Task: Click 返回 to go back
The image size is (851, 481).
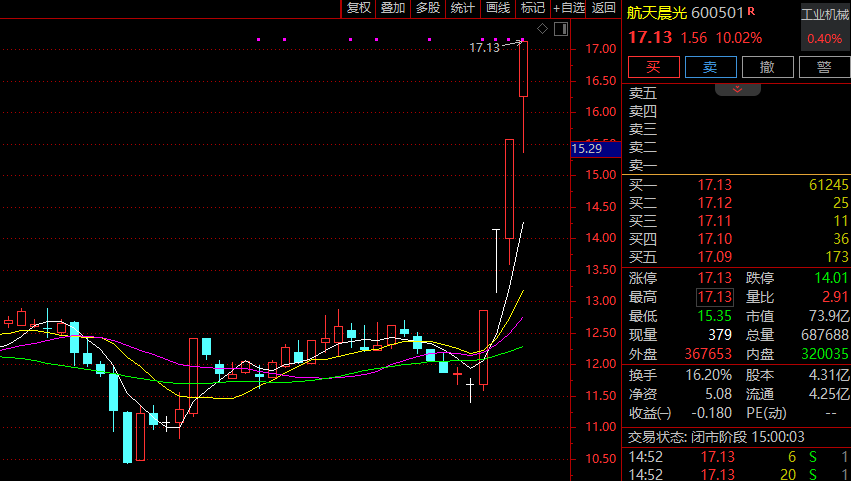Action: coord(604,8)
